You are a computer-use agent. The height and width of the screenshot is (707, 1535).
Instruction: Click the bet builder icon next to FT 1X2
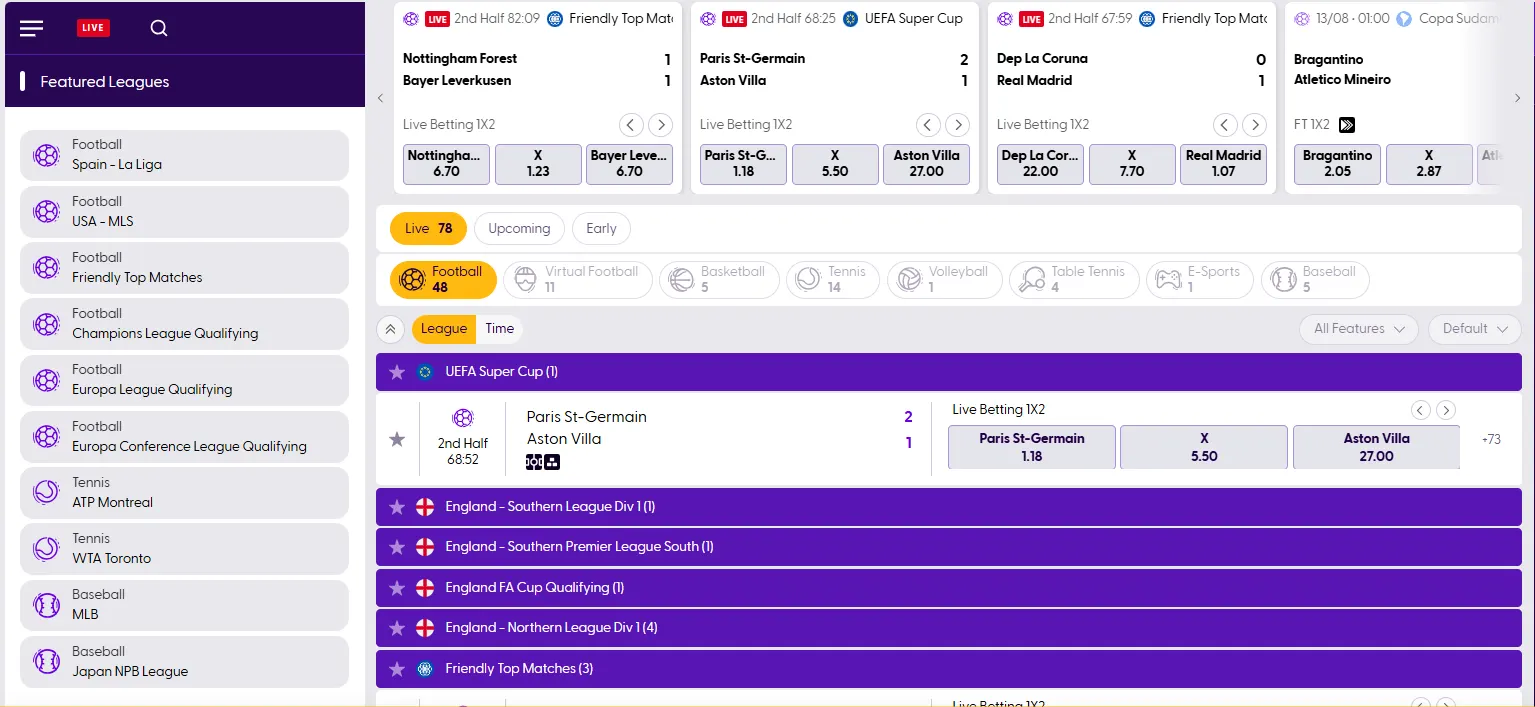[1347, 125]
